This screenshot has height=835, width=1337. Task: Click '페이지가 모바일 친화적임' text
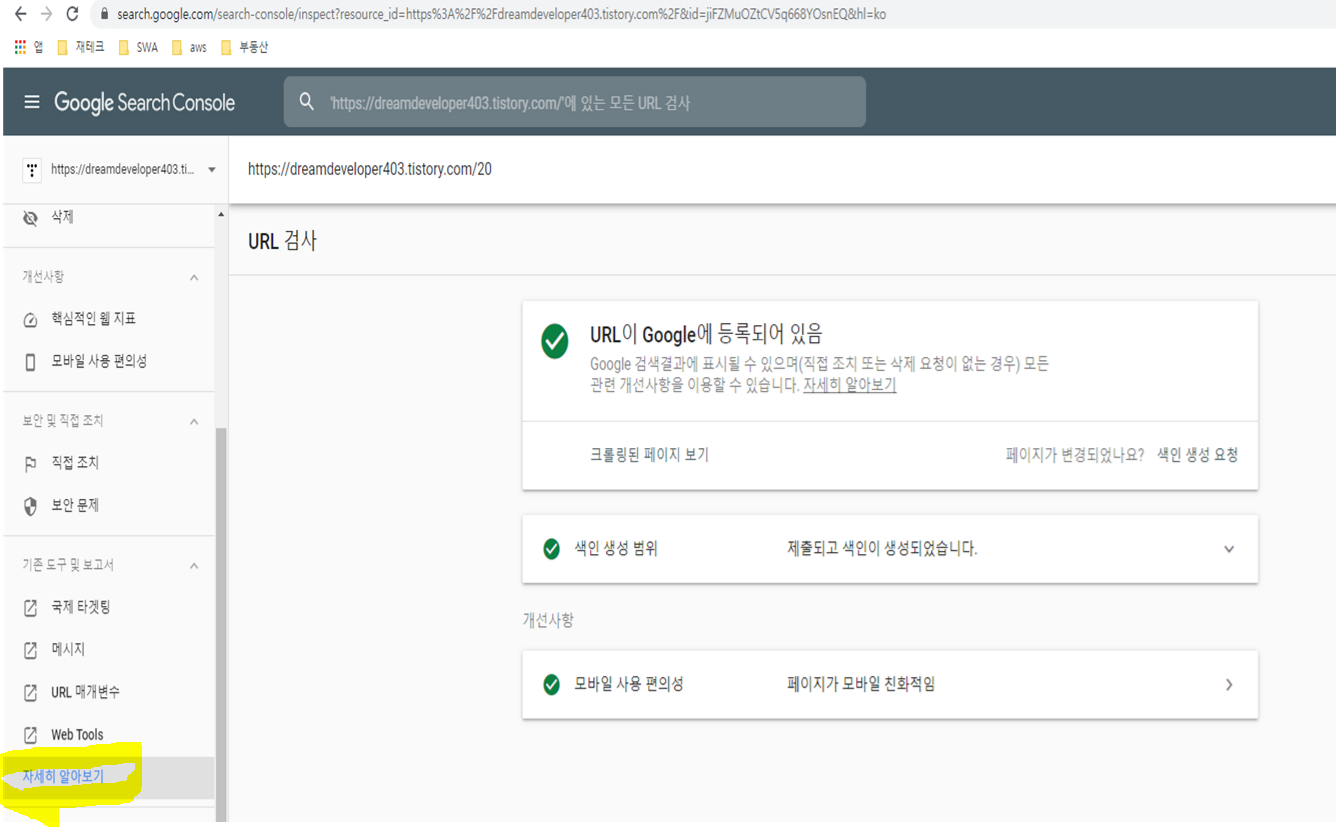tap(861, 685)
